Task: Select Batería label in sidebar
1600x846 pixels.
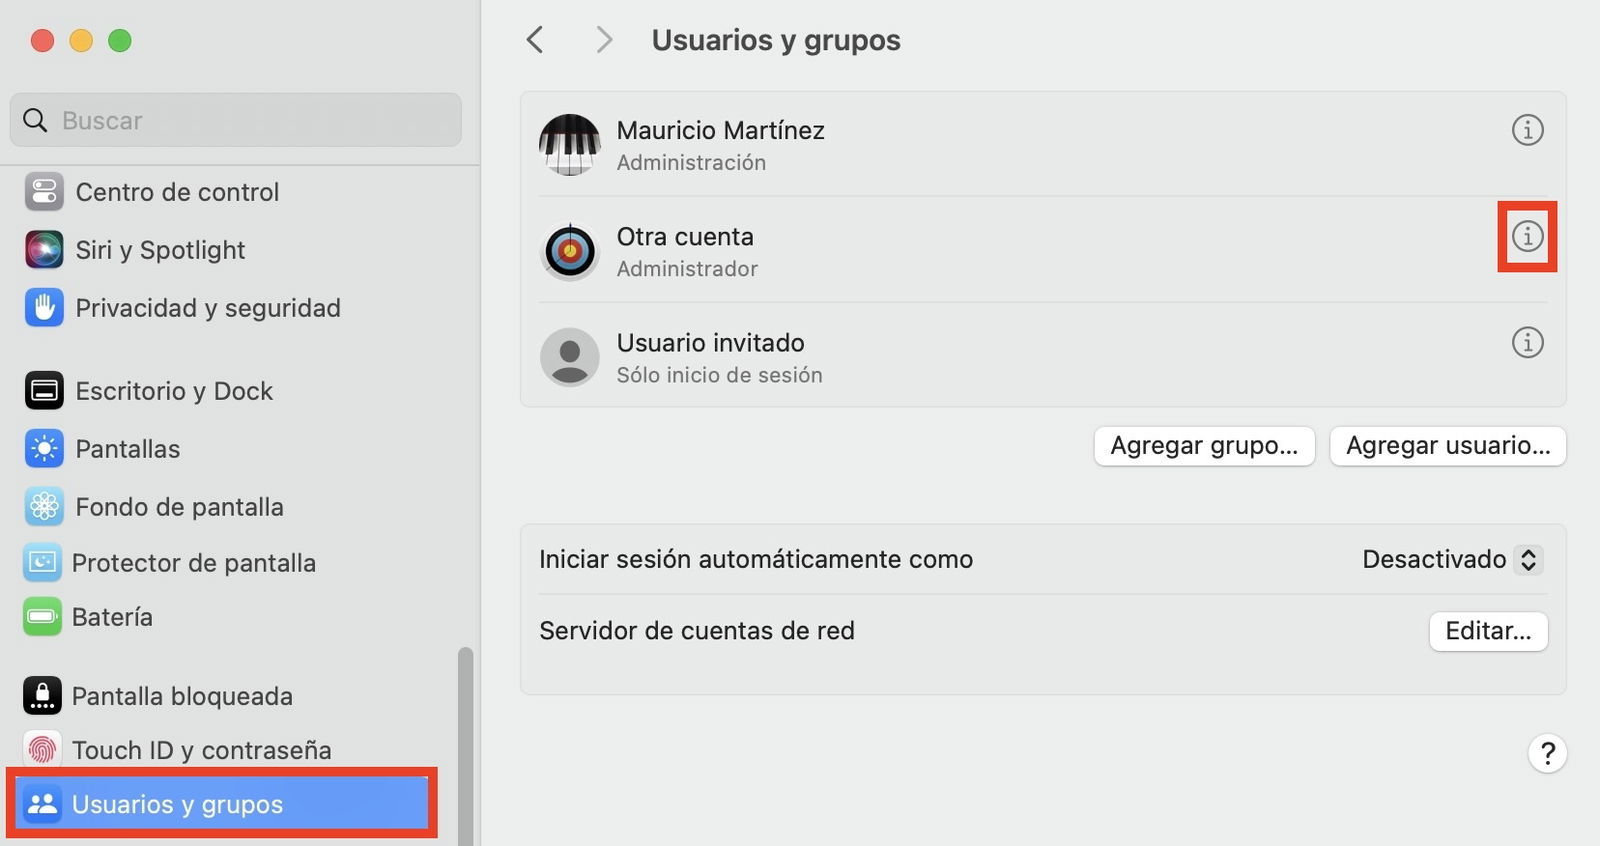Action: 112,617
